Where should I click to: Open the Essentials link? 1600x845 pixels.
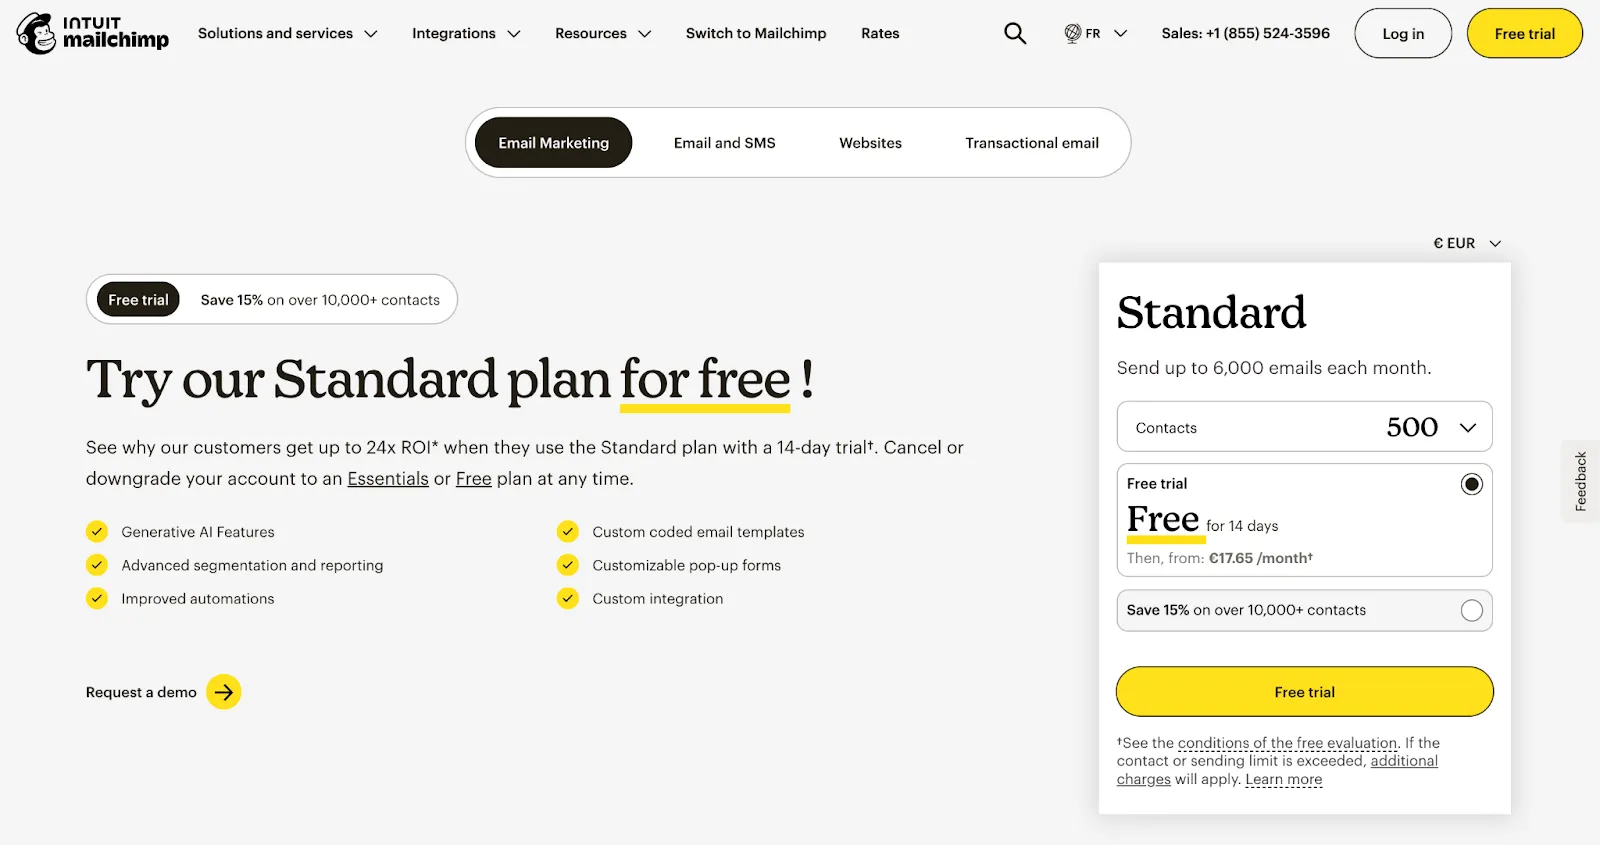click(388, 478)
